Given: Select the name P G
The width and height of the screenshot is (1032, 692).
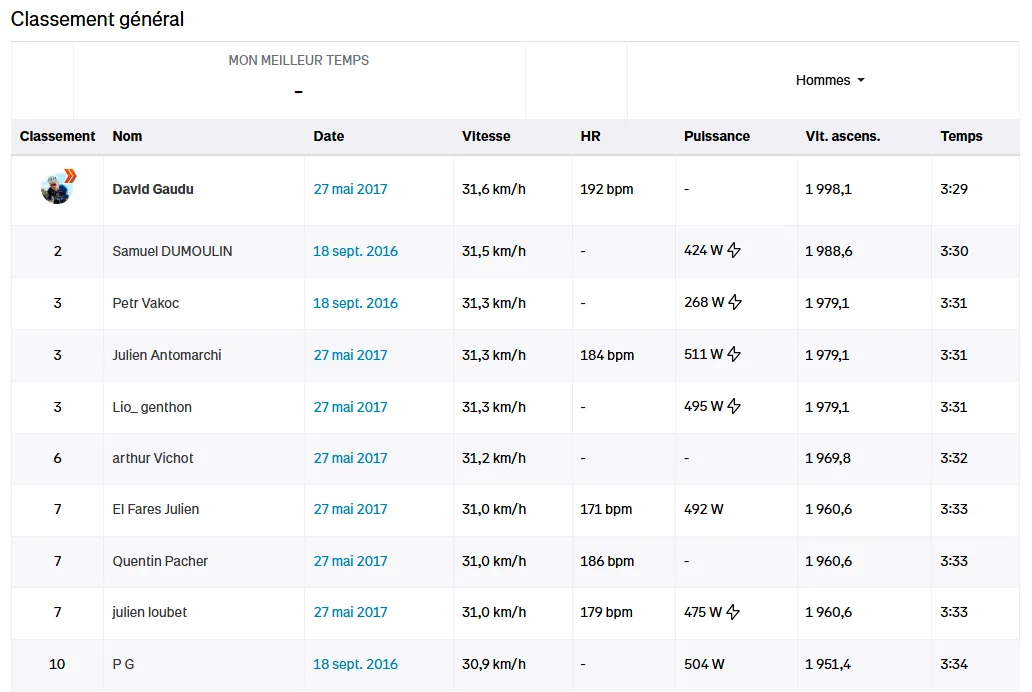Looking at the screenshot, I should pyautogui.click(x=123, y=664).
